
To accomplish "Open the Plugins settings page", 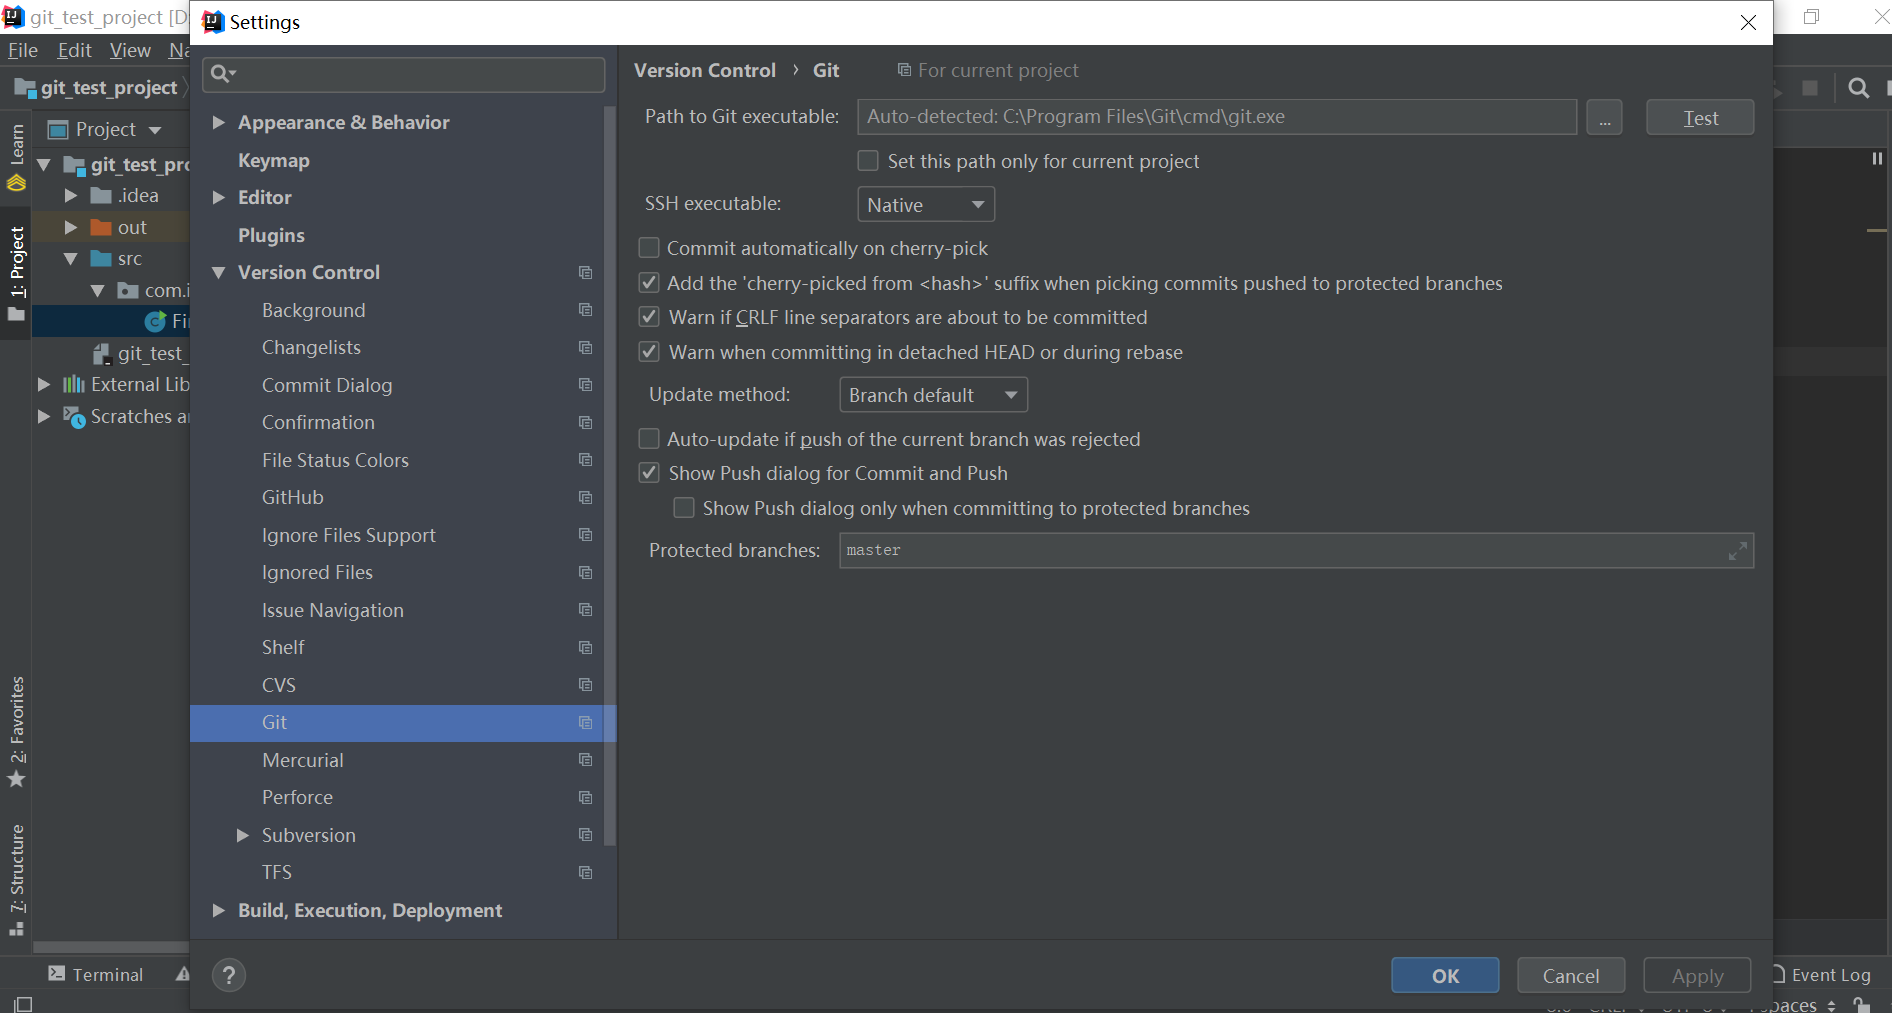I will click(271, 235).
